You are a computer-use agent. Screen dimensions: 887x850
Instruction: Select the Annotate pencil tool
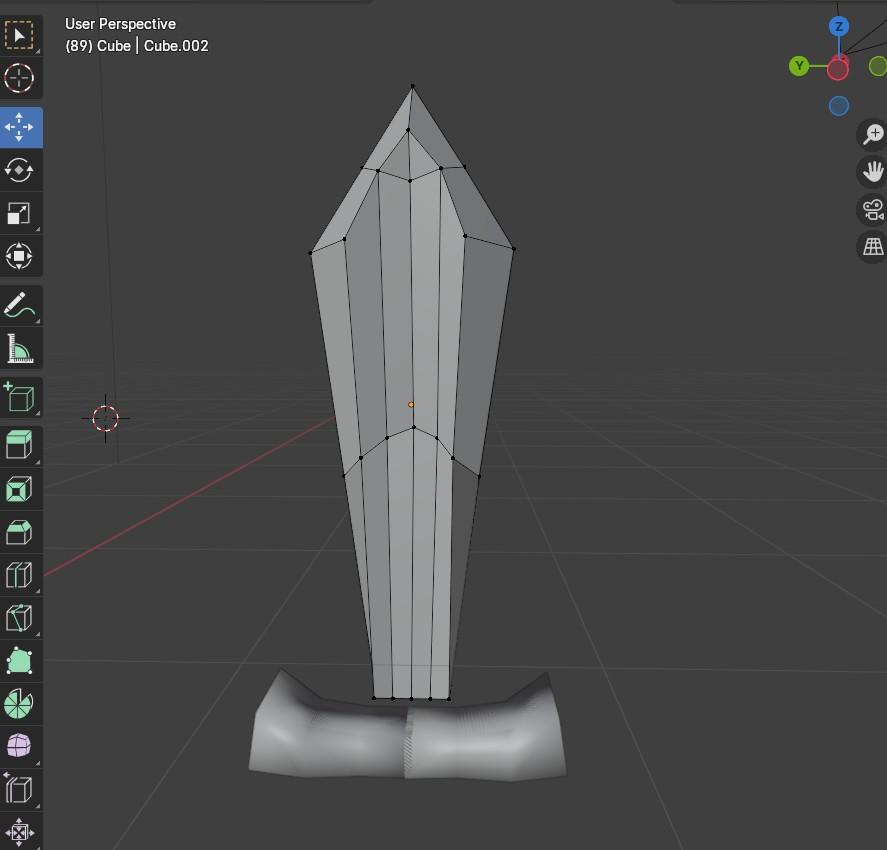(20, 305)
